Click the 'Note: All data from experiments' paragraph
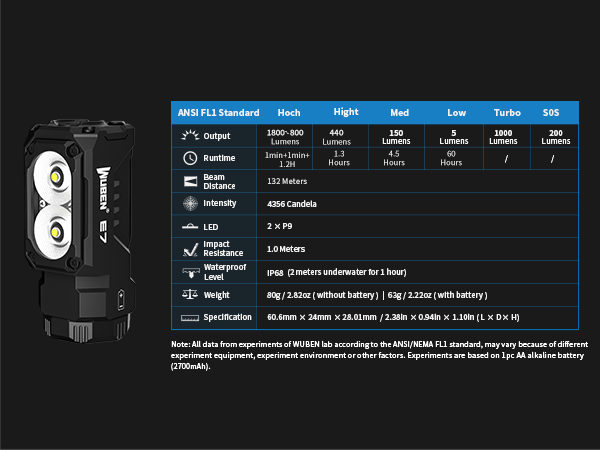Image resolution: width=600 pixels, height=450 pixels. pyautogui.click(x=379, y=355)
